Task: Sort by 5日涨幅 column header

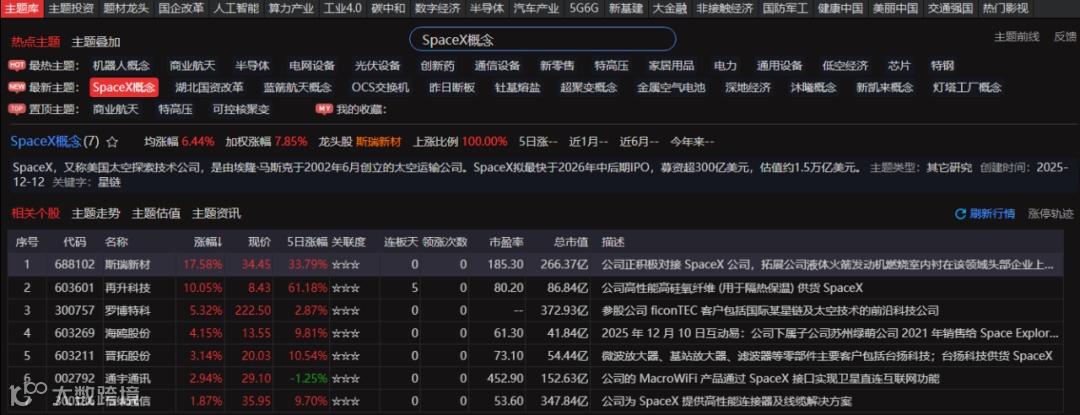Action: coord(307,242)
